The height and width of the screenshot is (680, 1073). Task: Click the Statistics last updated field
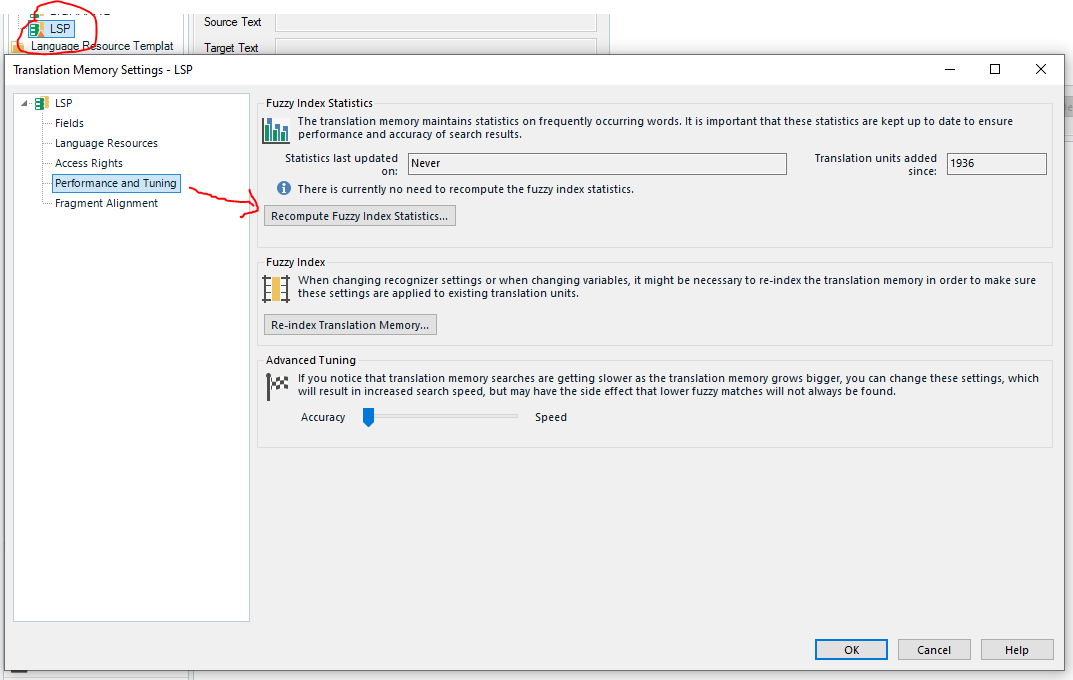coord(597,164)
